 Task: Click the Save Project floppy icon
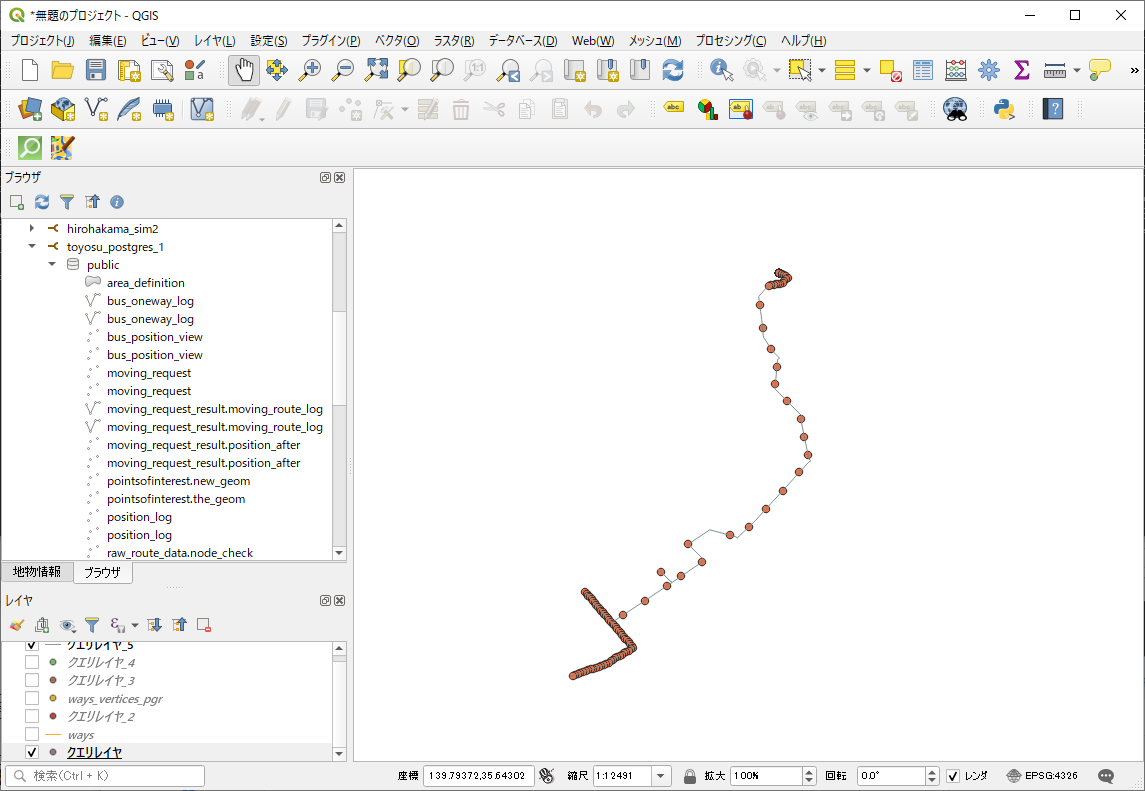[x=95, y=70]
